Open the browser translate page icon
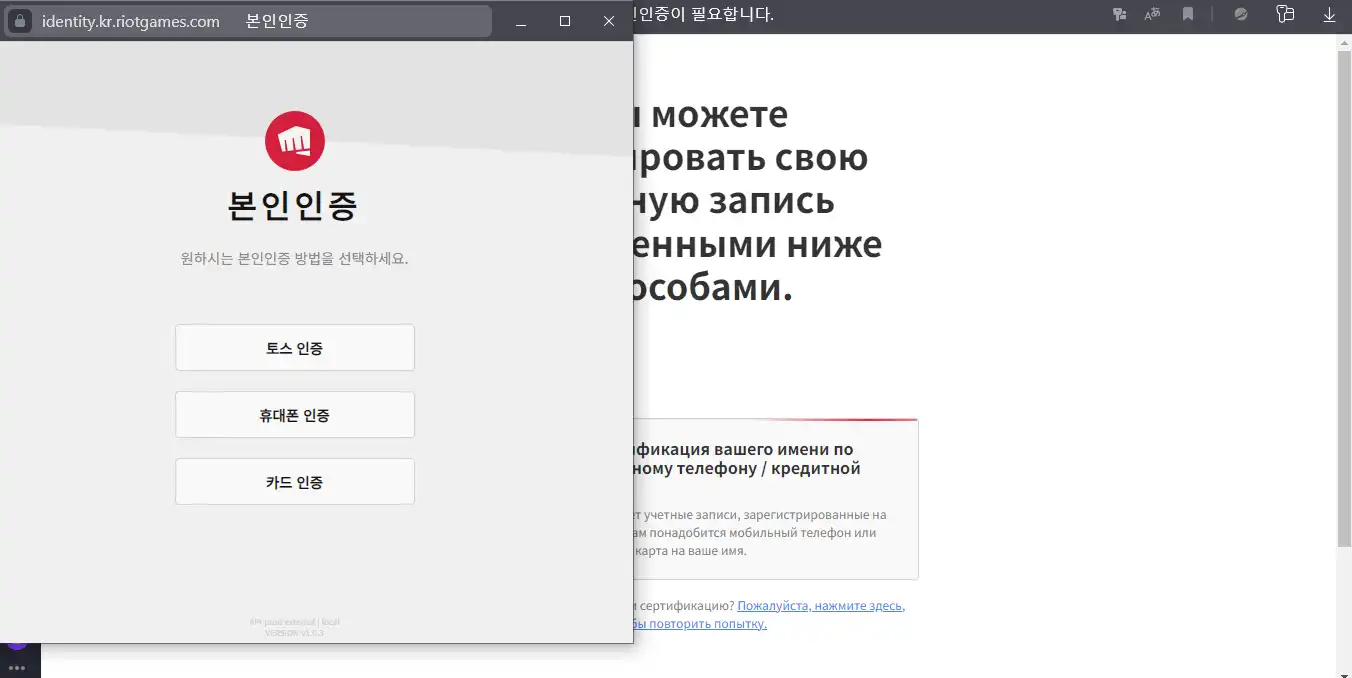This screenshot has width=1352, height=678. 1152,14
